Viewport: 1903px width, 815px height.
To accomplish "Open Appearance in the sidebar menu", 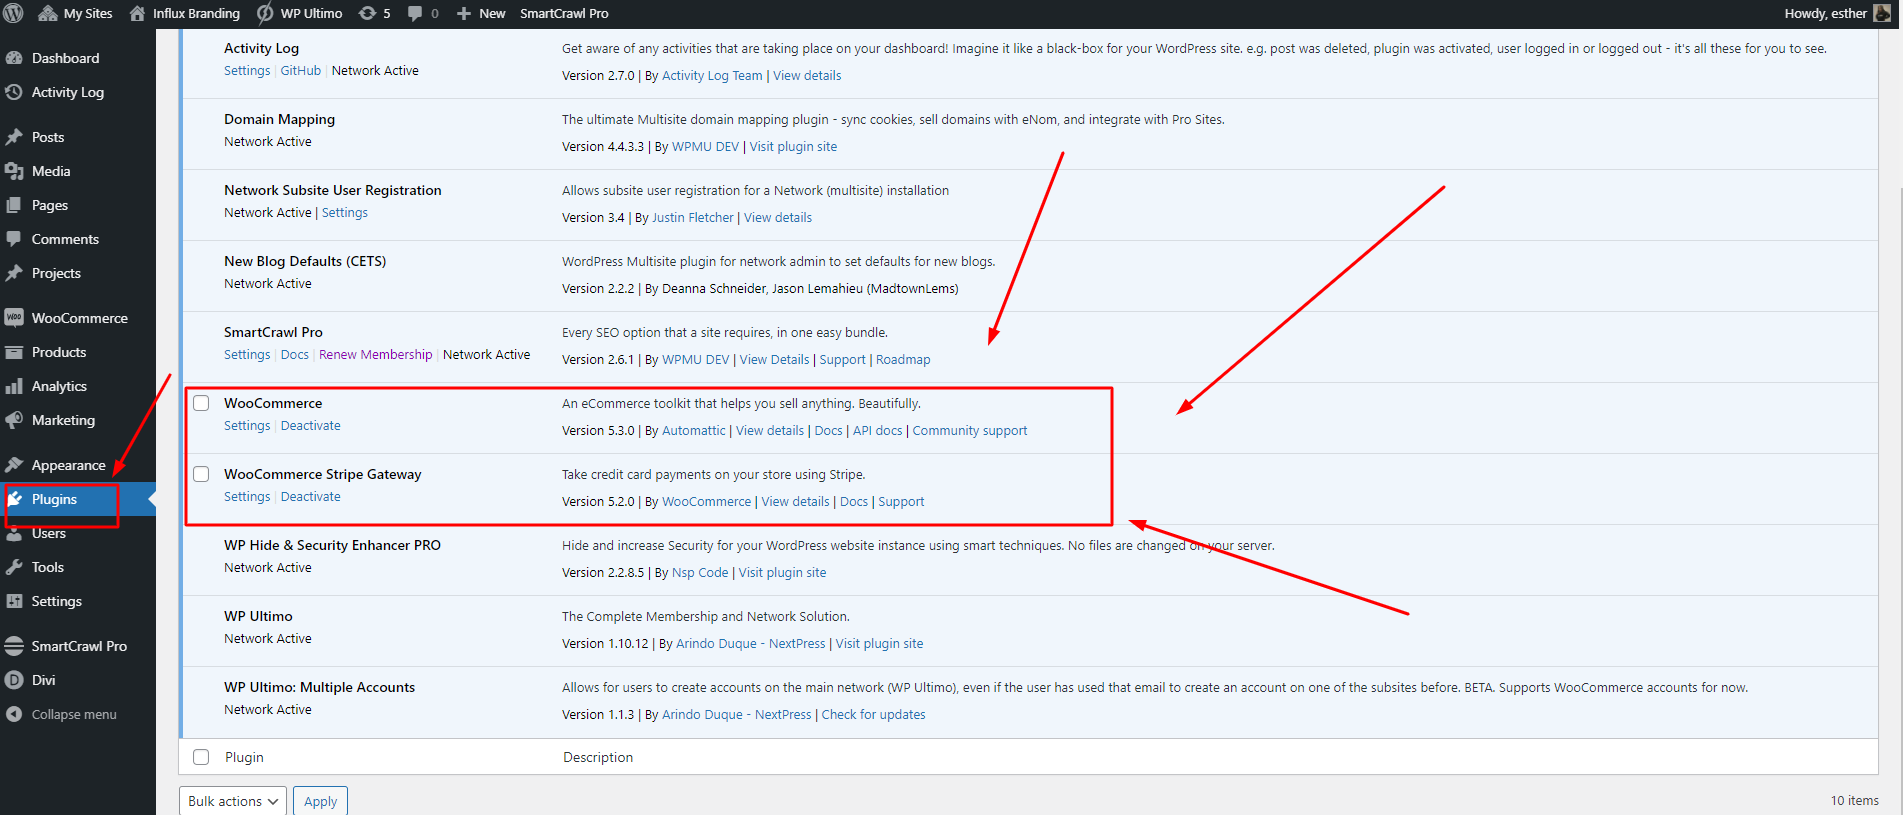I will (68, 465).
